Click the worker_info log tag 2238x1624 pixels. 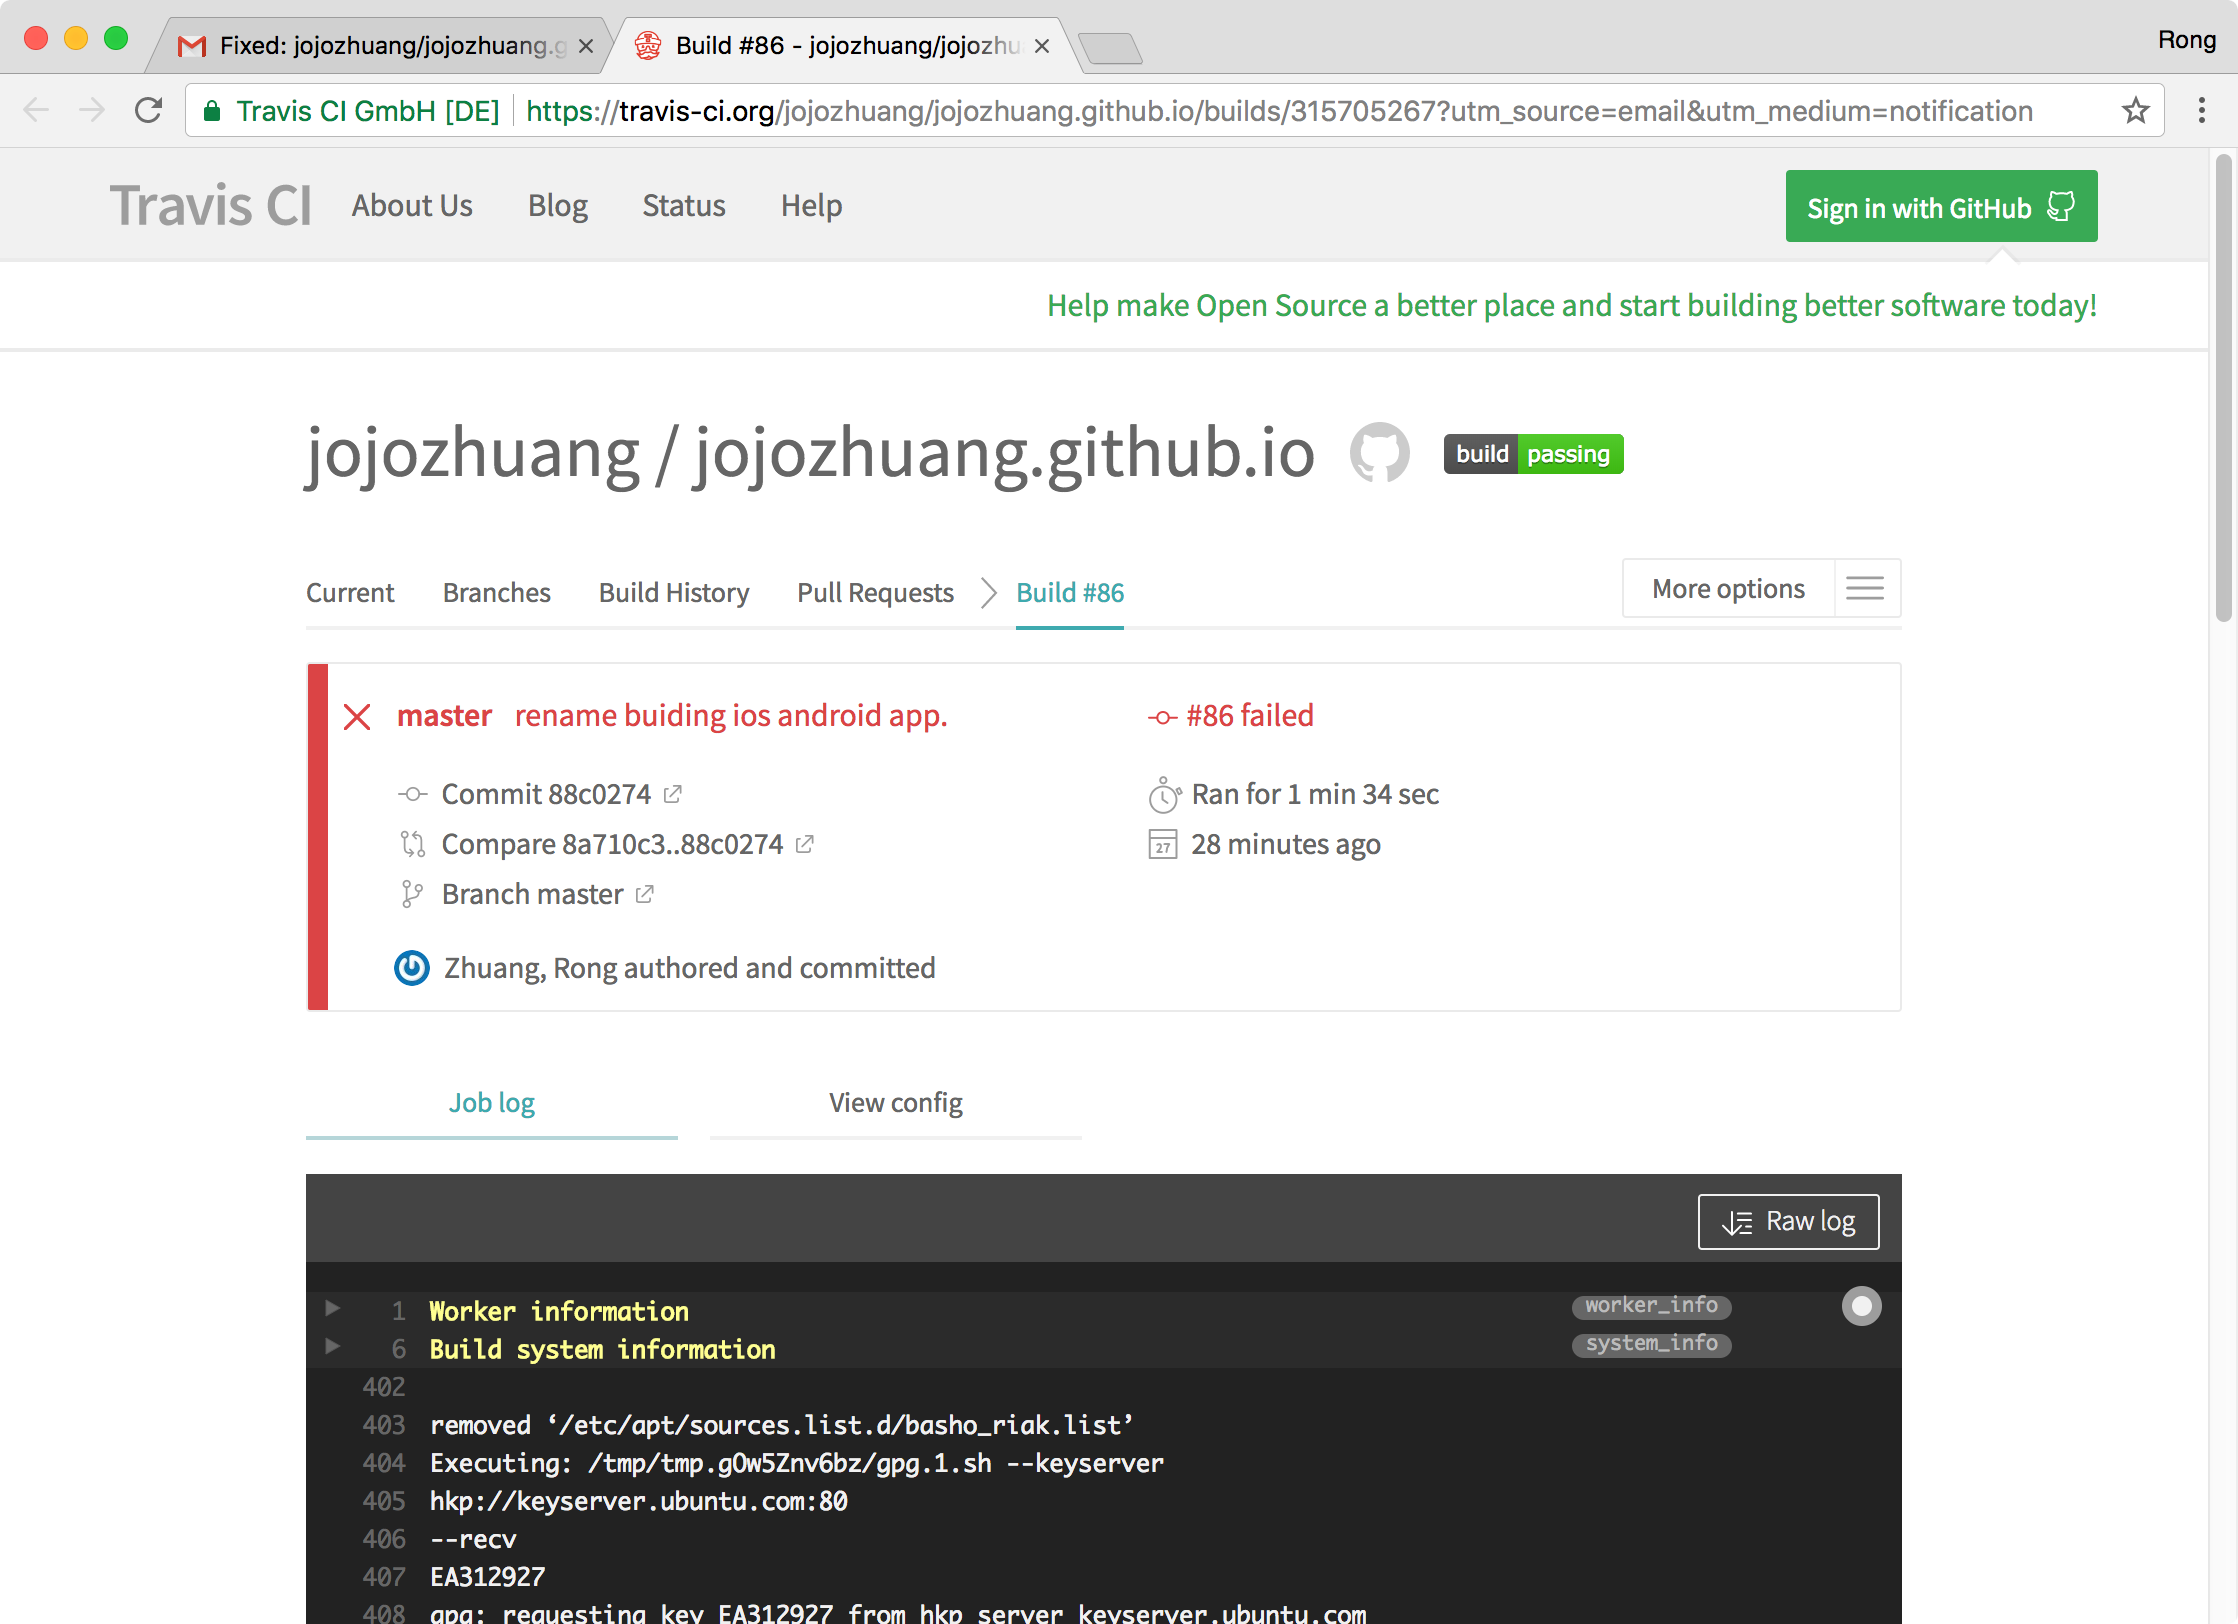click(x=1652, y=1306)
